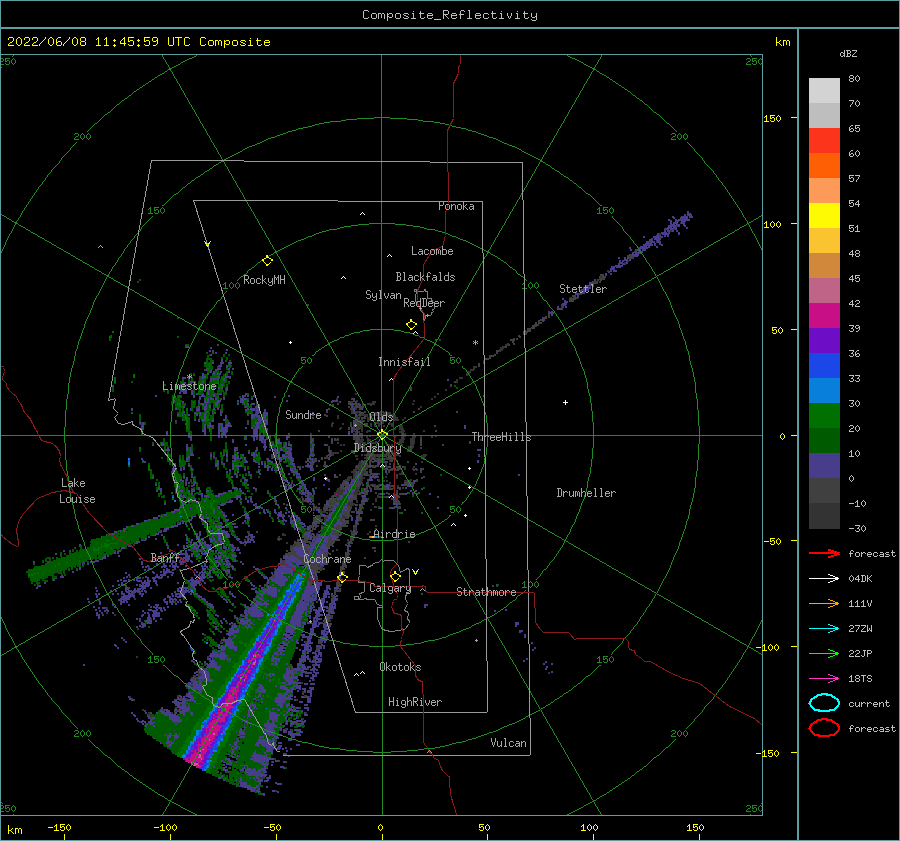
Task: Click the Lacombe label
Action: coord(432,251)
